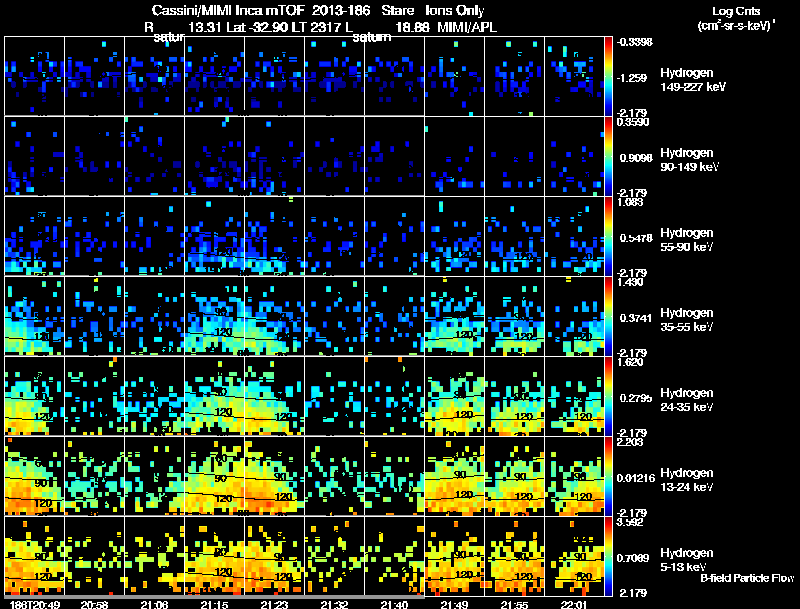800x609 pixels.
Task: Click the 21:55 time label
Action: [x=514, y=604]
